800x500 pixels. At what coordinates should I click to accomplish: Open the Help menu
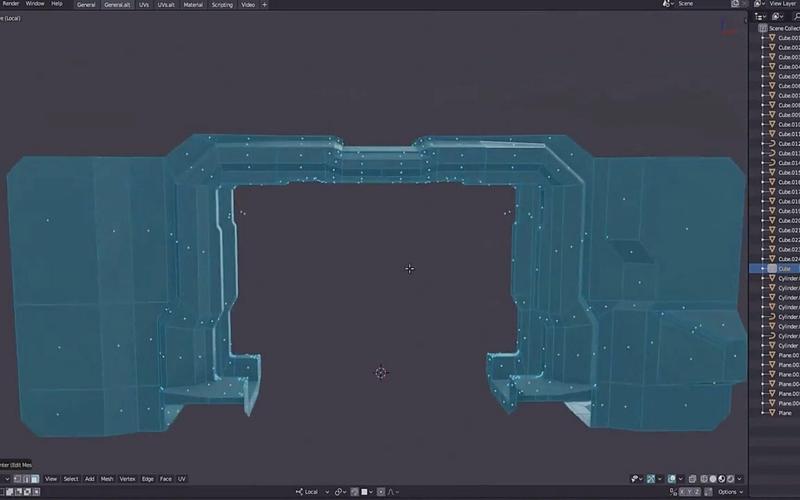pyautogui.click(x=57, y=4)
